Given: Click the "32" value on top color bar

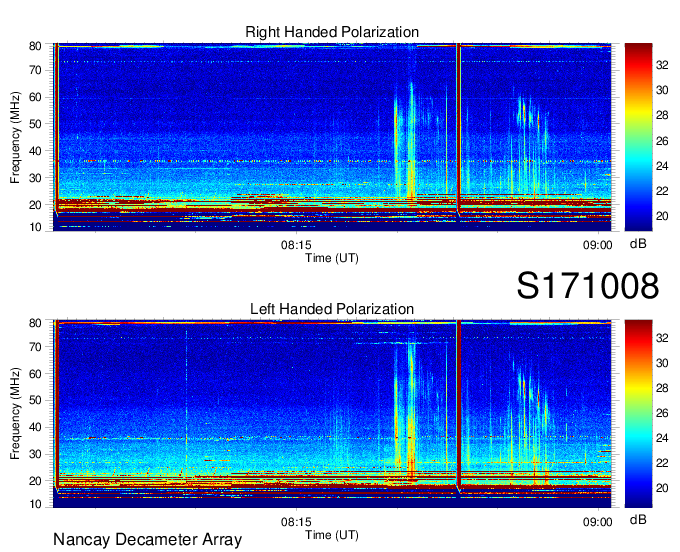Looking at the screenshot, I should point(662,65).
